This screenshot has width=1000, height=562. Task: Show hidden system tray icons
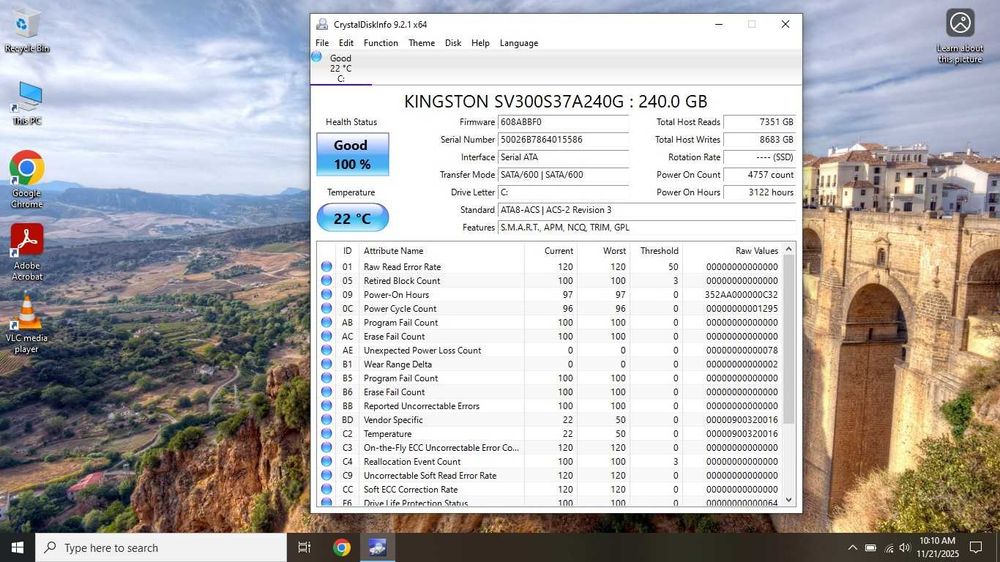coord(852,547)
